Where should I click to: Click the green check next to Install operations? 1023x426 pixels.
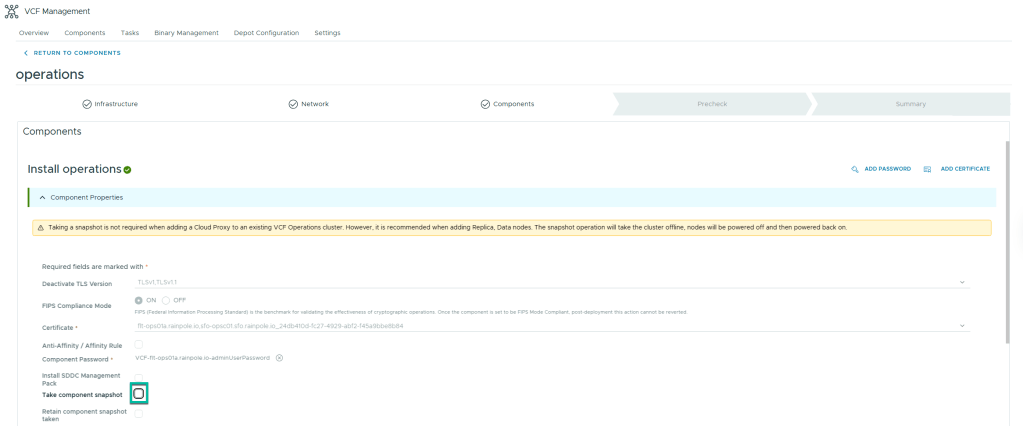click(x=128, y=170)
